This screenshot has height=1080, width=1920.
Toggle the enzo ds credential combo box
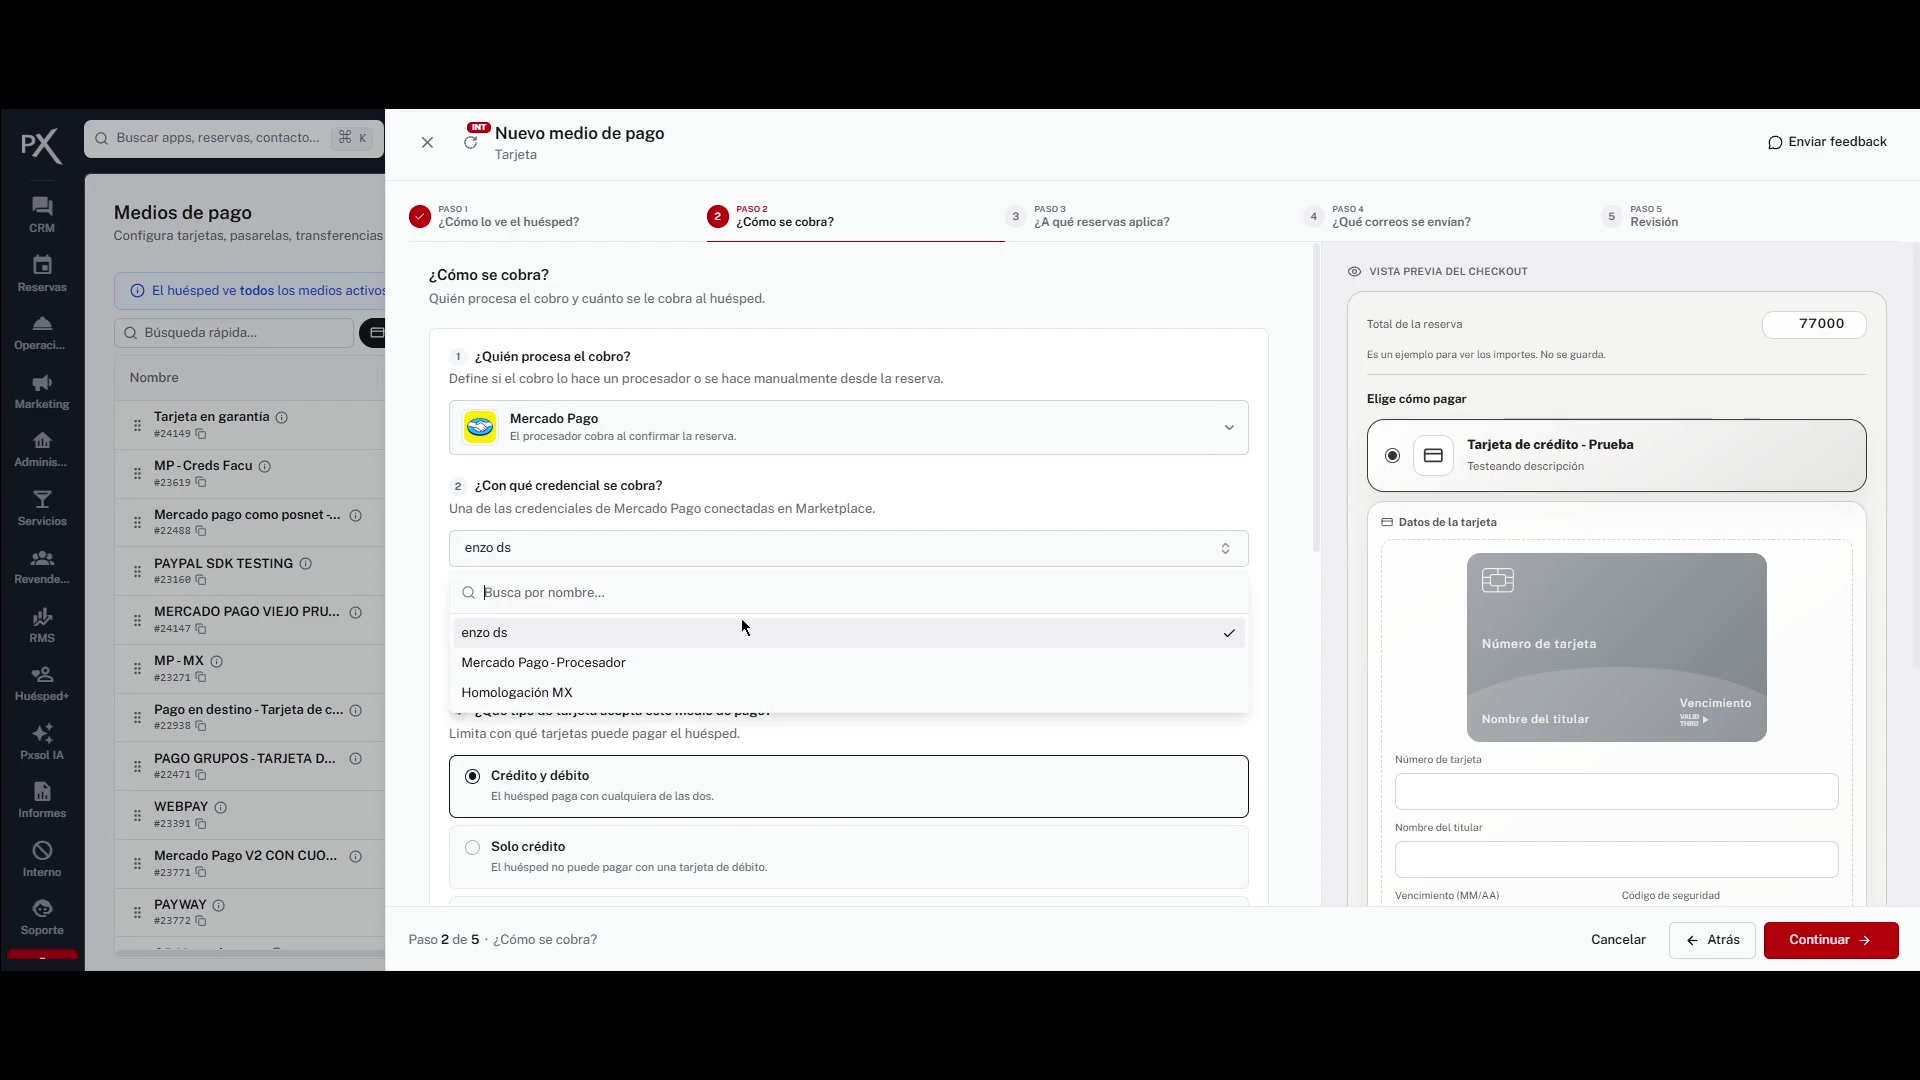coord(849,548)
